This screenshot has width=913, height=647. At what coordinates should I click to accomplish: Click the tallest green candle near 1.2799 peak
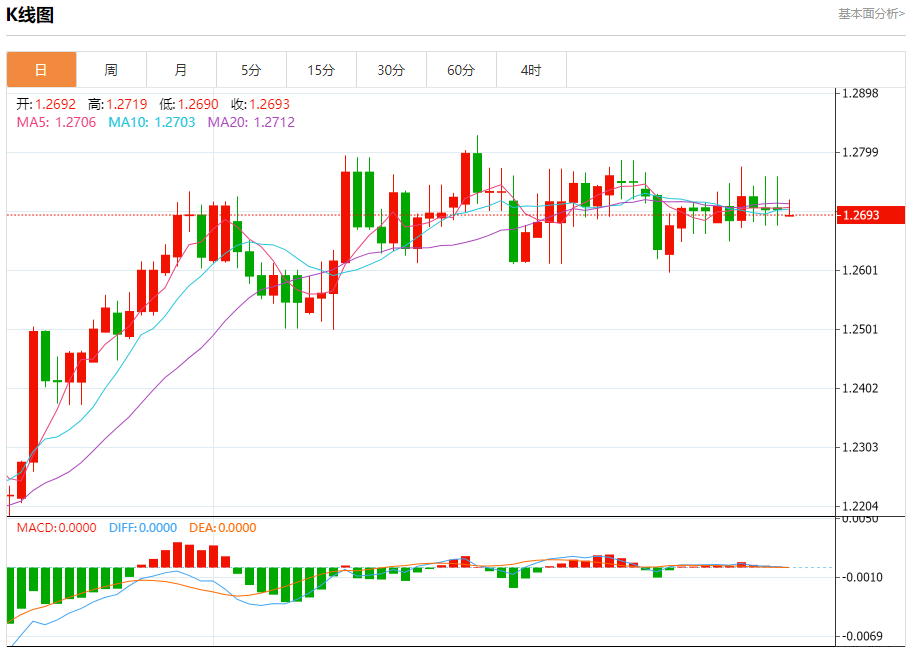click(x=477, y=172)
